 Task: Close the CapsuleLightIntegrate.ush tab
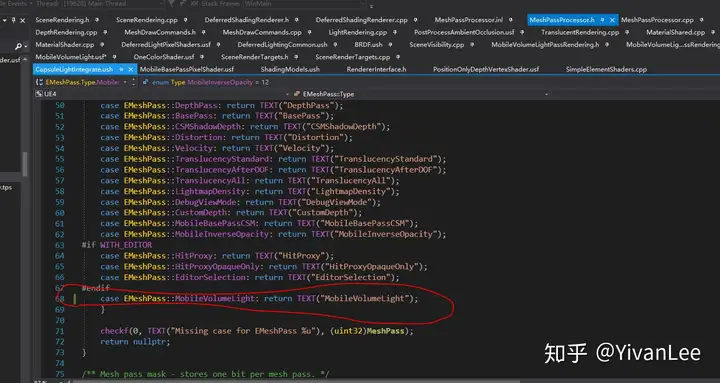click(x=130, y=70)
